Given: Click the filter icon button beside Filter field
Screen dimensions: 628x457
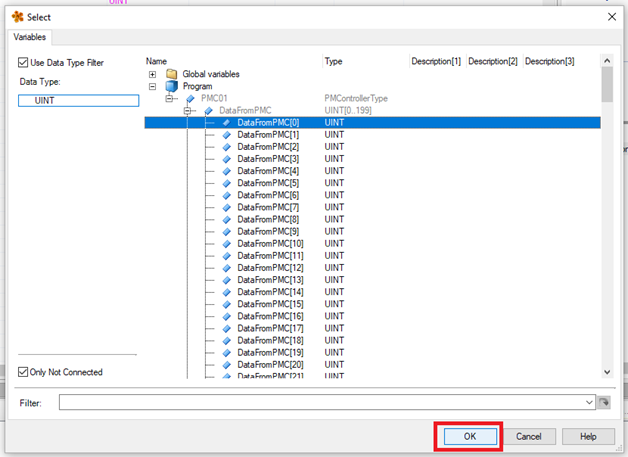Looking at the screenshot, I should point(603,402).
